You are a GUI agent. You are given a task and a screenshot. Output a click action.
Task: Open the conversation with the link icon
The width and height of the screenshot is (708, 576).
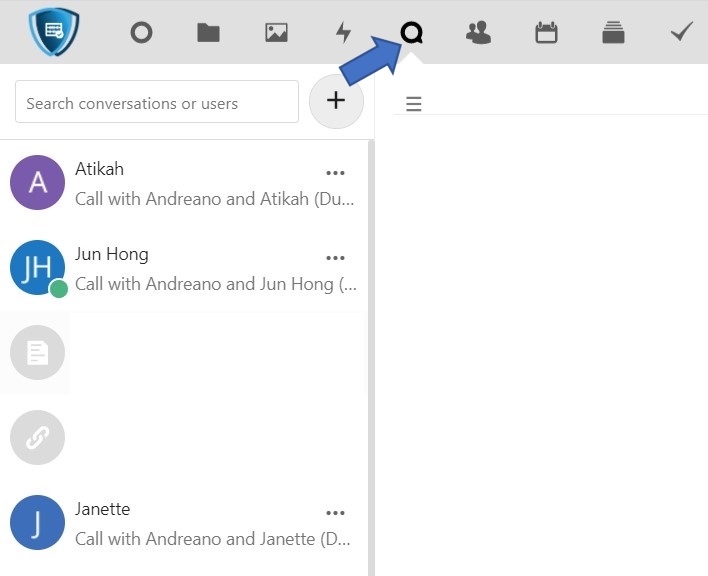point(37,437)
